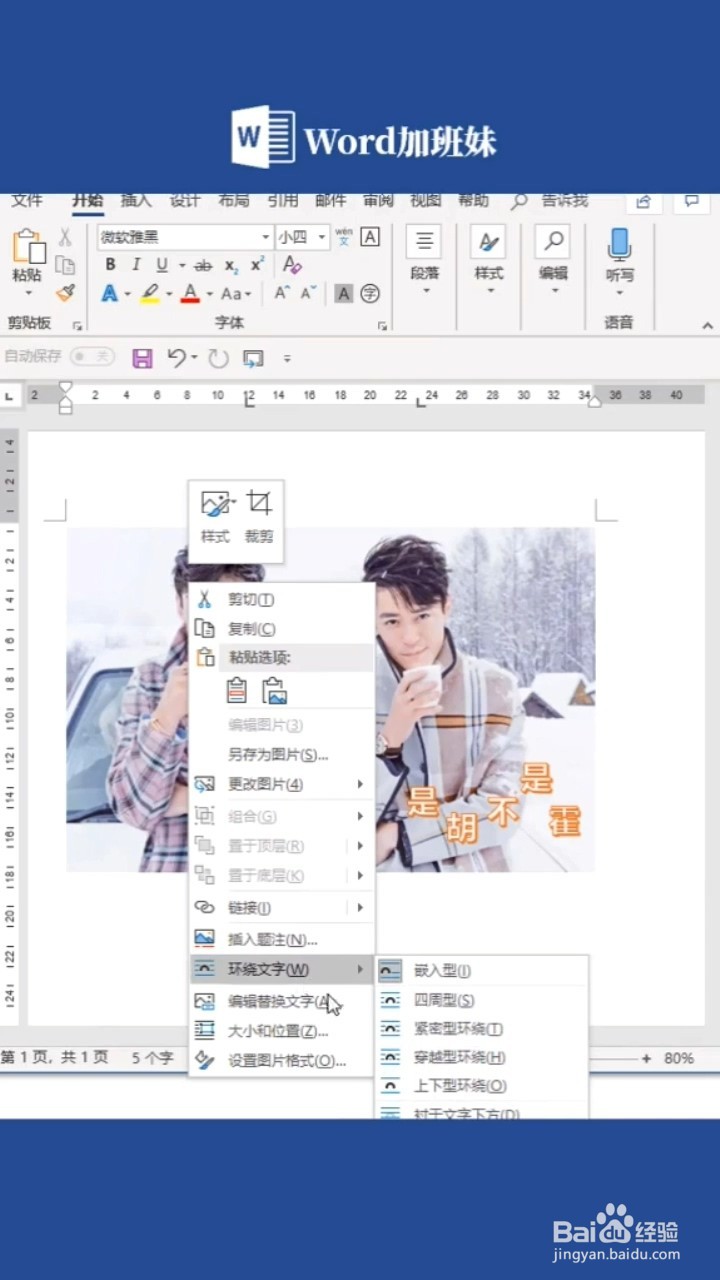The image size is (720, 1280).
Task: Select 剪切(T) in context menu
Action: point(281,599)
